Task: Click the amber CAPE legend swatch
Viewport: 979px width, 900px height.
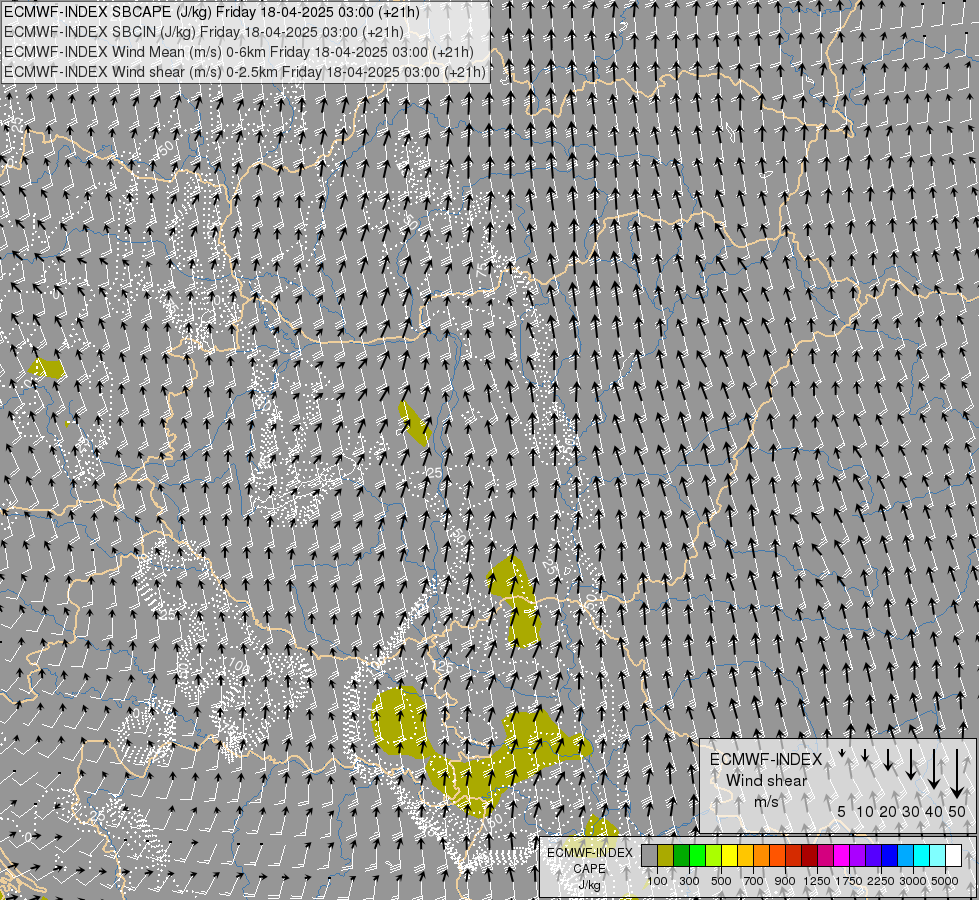Action: click(x=745, y=856)
